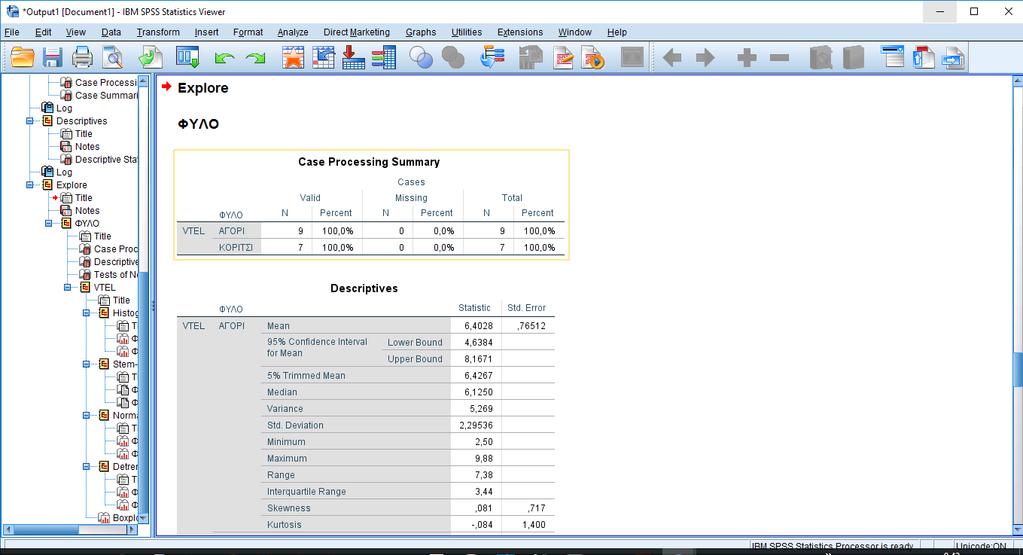This screenshot has width=1023, height=555.
Task: Collapse the Explore node in outline
Action: point(29,185)
